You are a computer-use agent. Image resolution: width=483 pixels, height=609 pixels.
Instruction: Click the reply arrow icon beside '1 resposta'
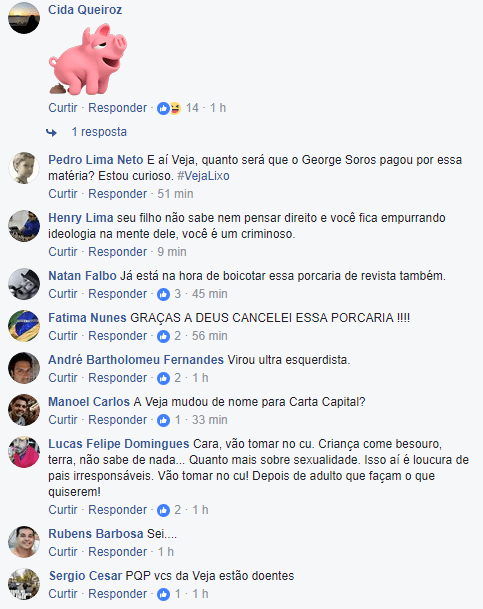(51, 133)
